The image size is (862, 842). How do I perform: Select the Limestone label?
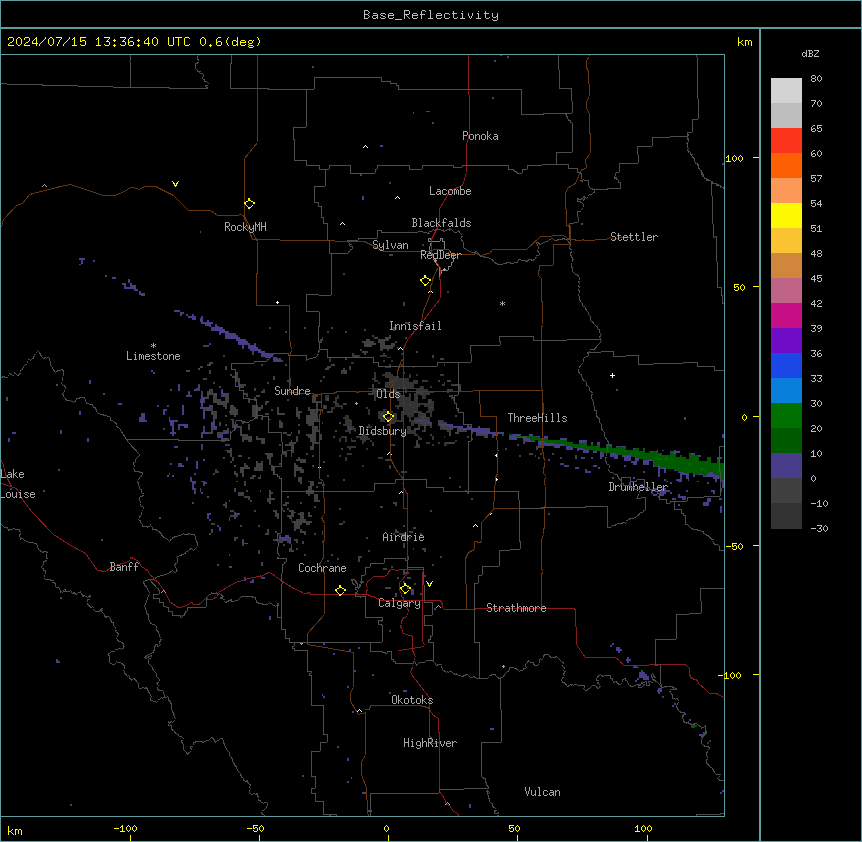(153, 356)
